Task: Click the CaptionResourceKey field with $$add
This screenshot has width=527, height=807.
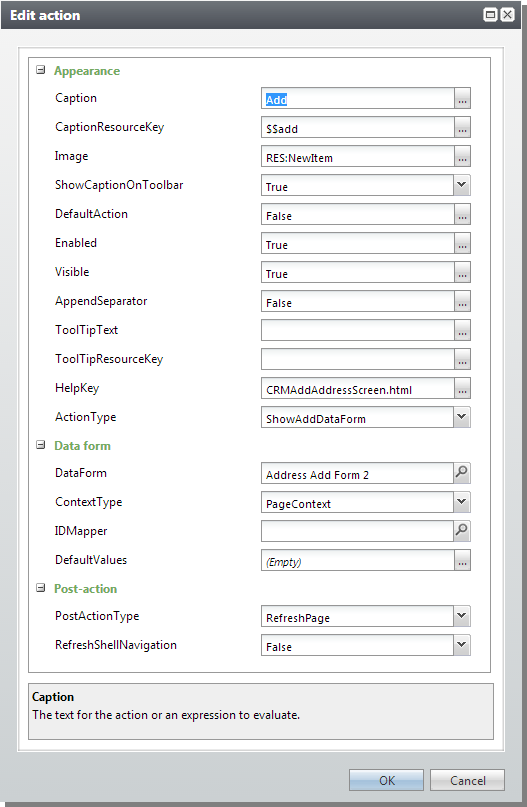Action: [x=358, y=127]
